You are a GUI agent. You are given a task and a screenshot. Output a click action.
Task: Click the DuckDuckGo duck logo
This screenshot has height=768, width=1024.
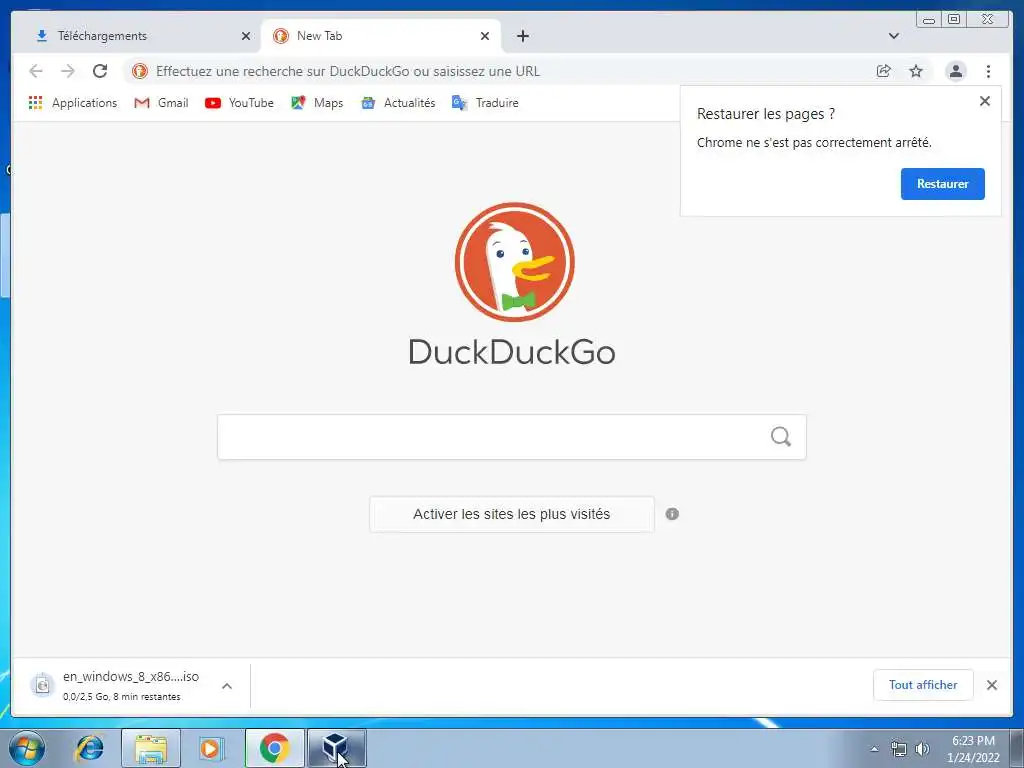click(514, 262)
